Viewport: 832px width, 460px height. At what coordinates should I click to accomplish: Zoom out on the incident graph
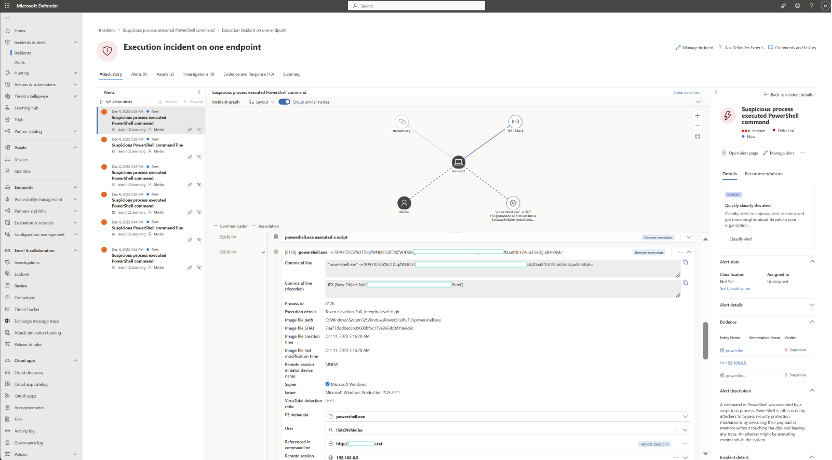697,126
